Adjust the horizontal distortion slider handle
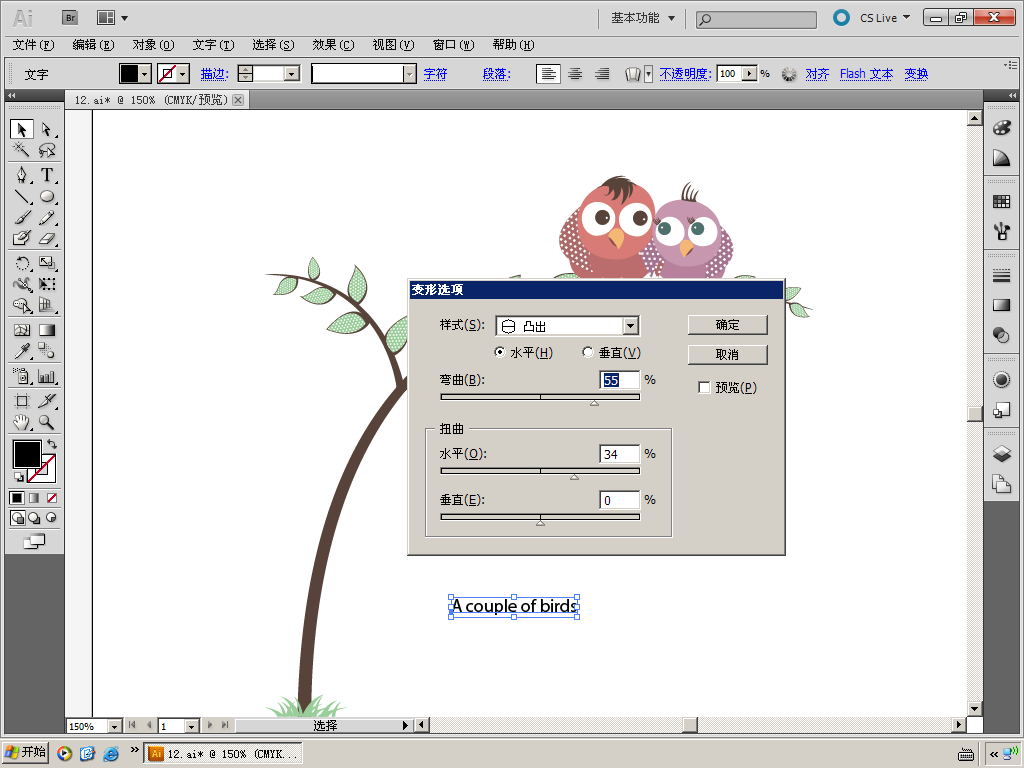 574,477
